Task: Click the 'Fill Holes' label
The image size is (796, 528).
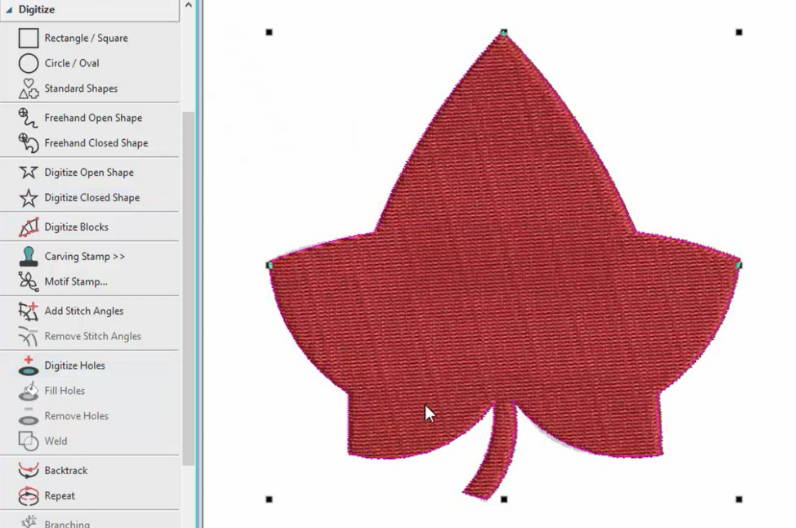Action: (x=65, y=391)
